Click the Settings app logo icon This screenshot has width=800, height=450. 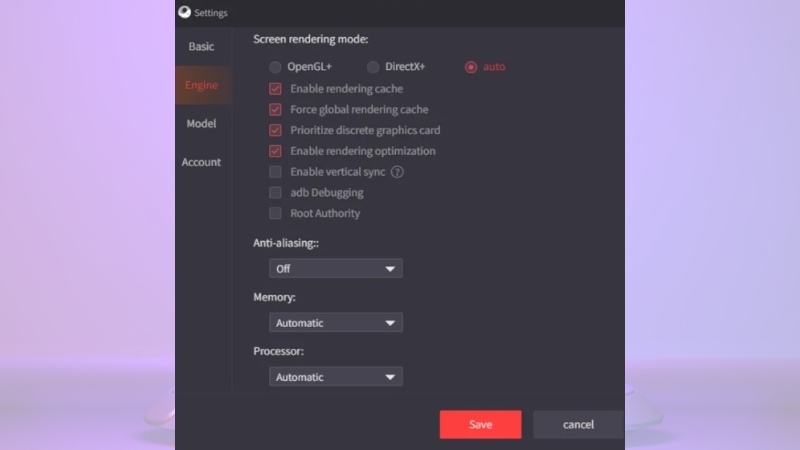tap(183, 12)
